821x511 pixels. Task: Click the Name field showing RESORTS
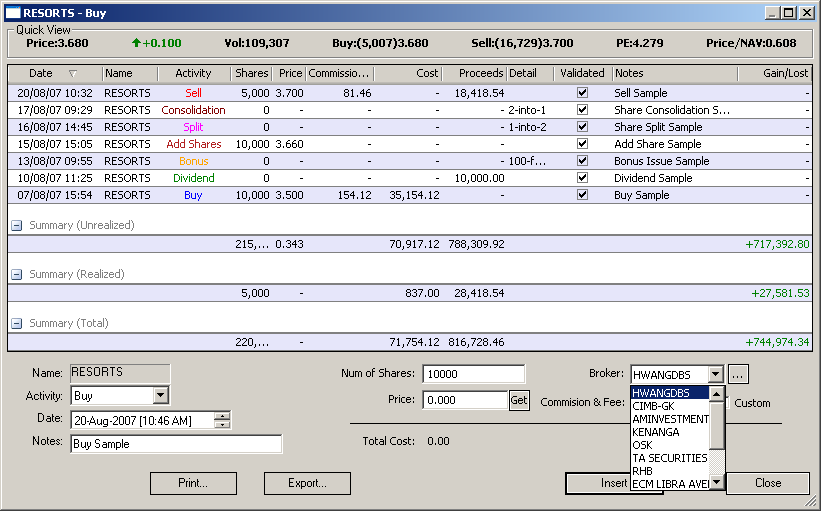tap(120, 373)
